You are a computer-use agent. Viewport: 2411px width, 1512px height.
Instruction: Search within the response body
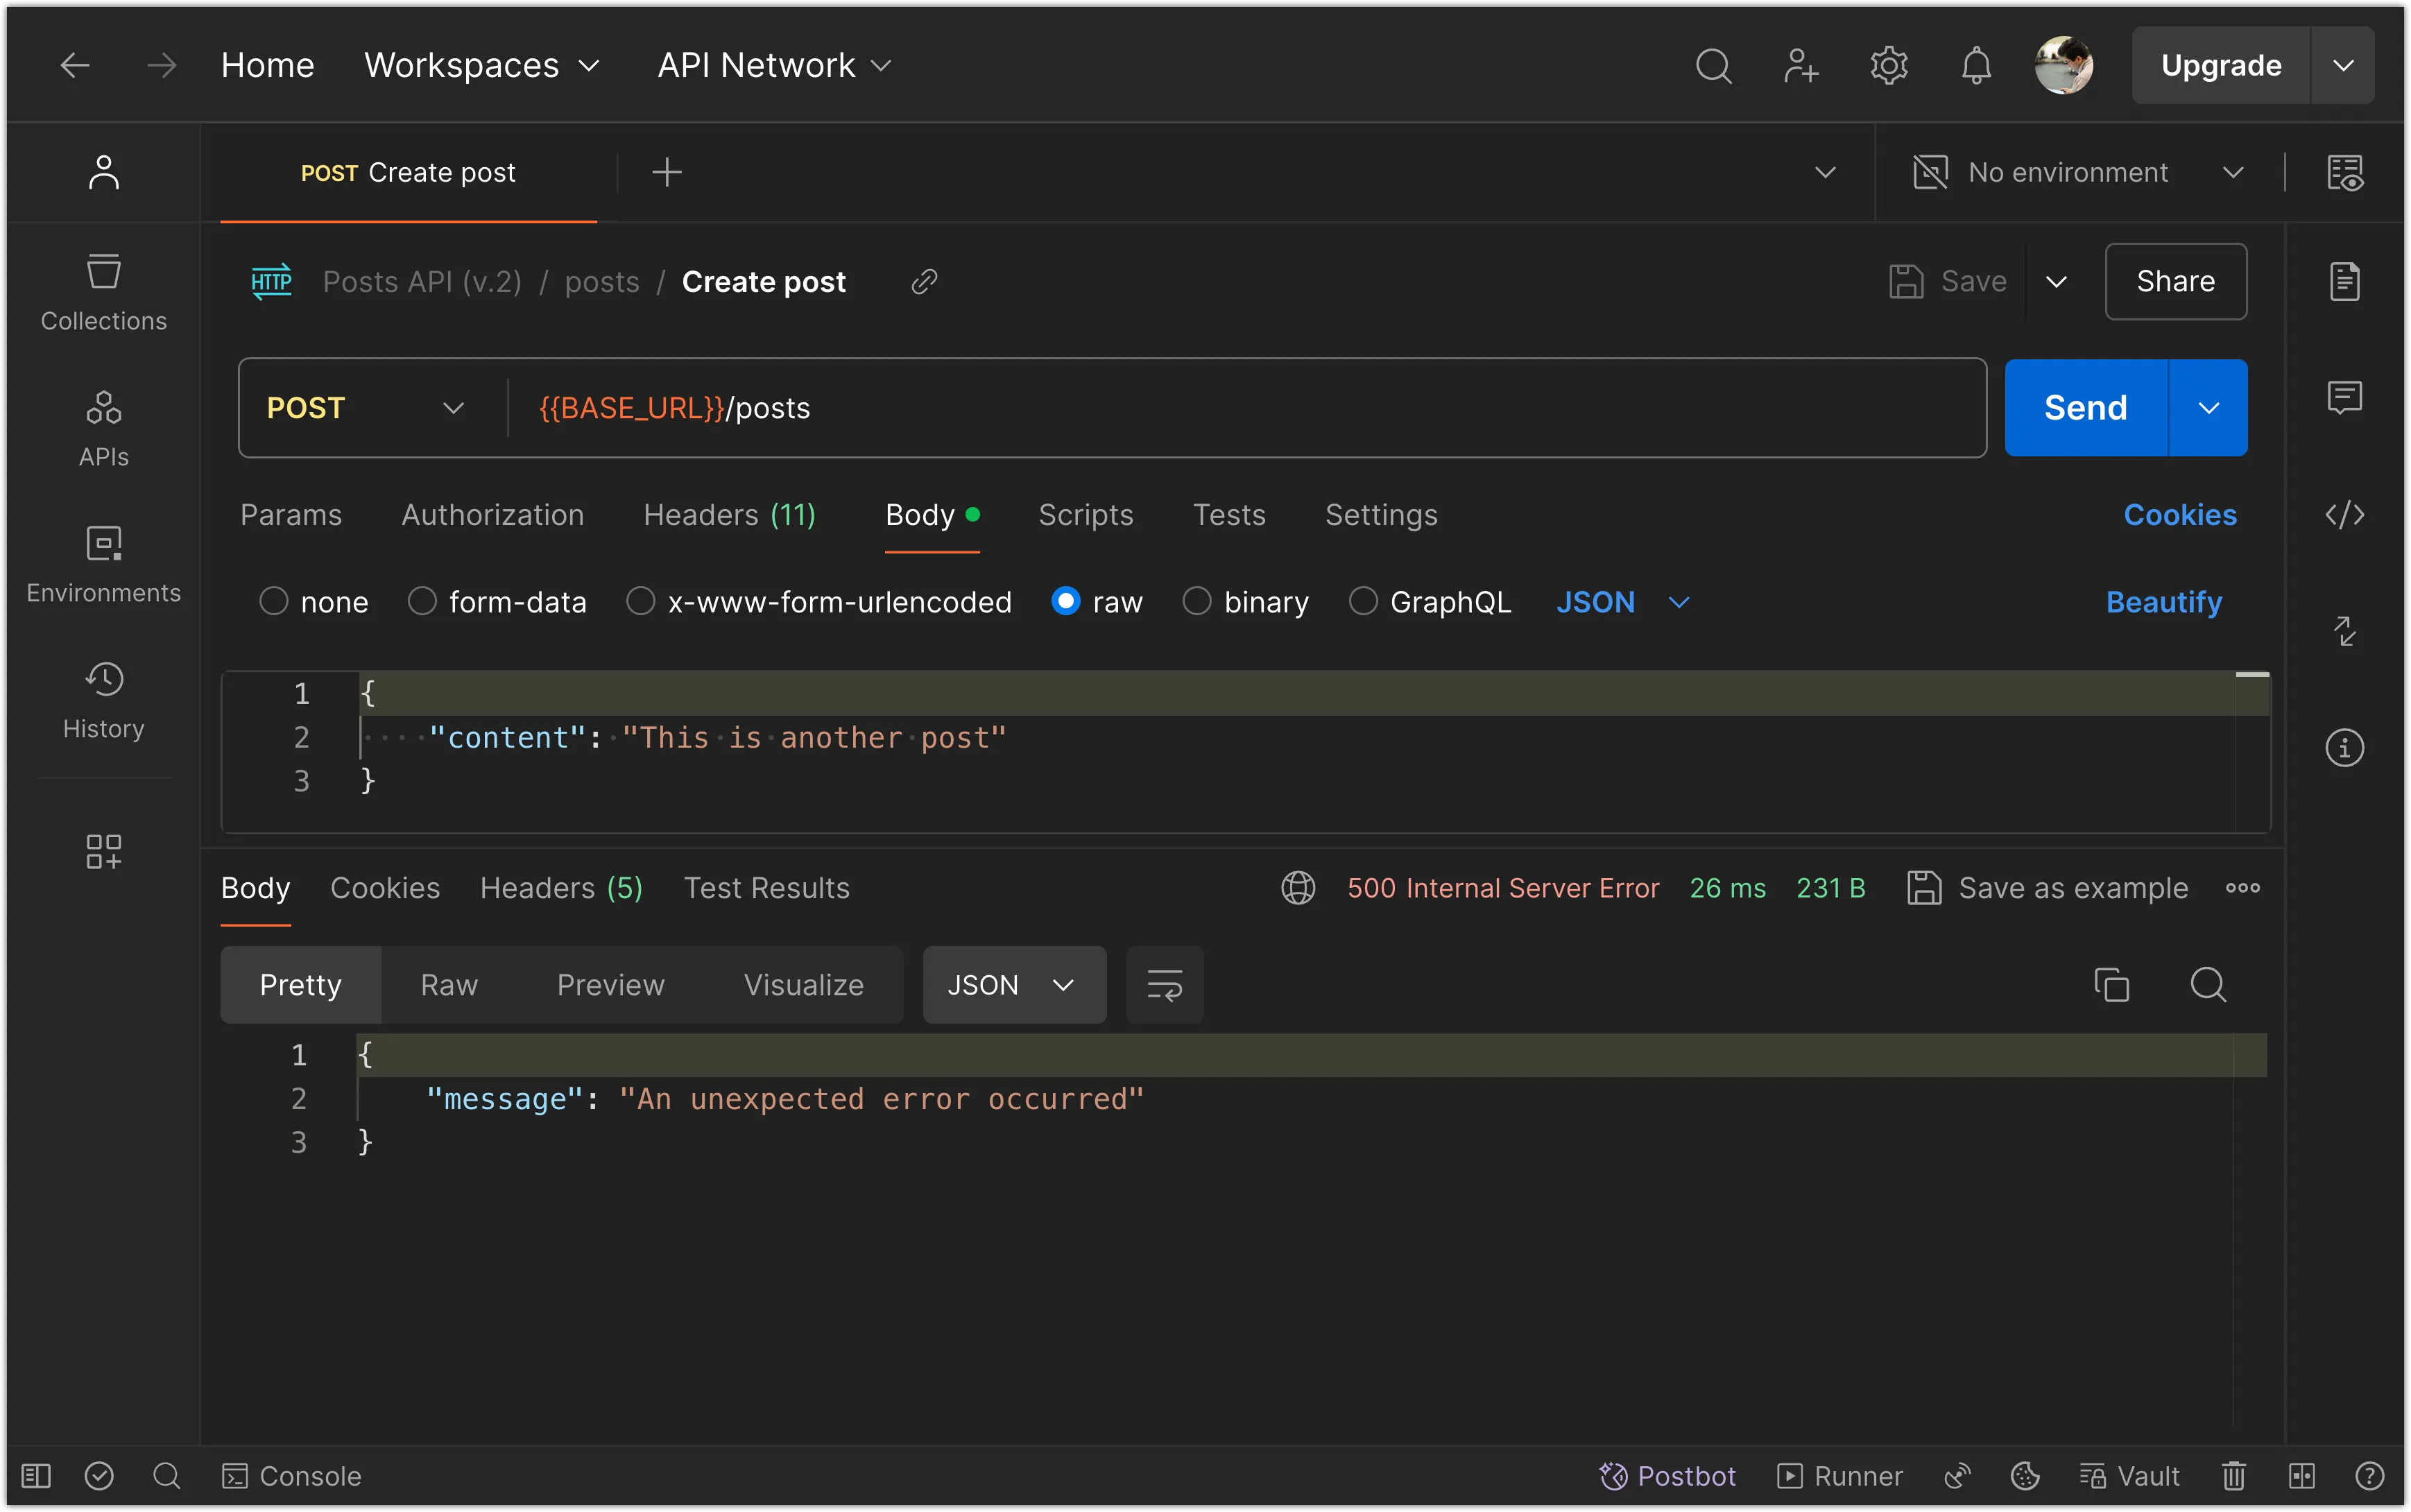(2208, 985)
